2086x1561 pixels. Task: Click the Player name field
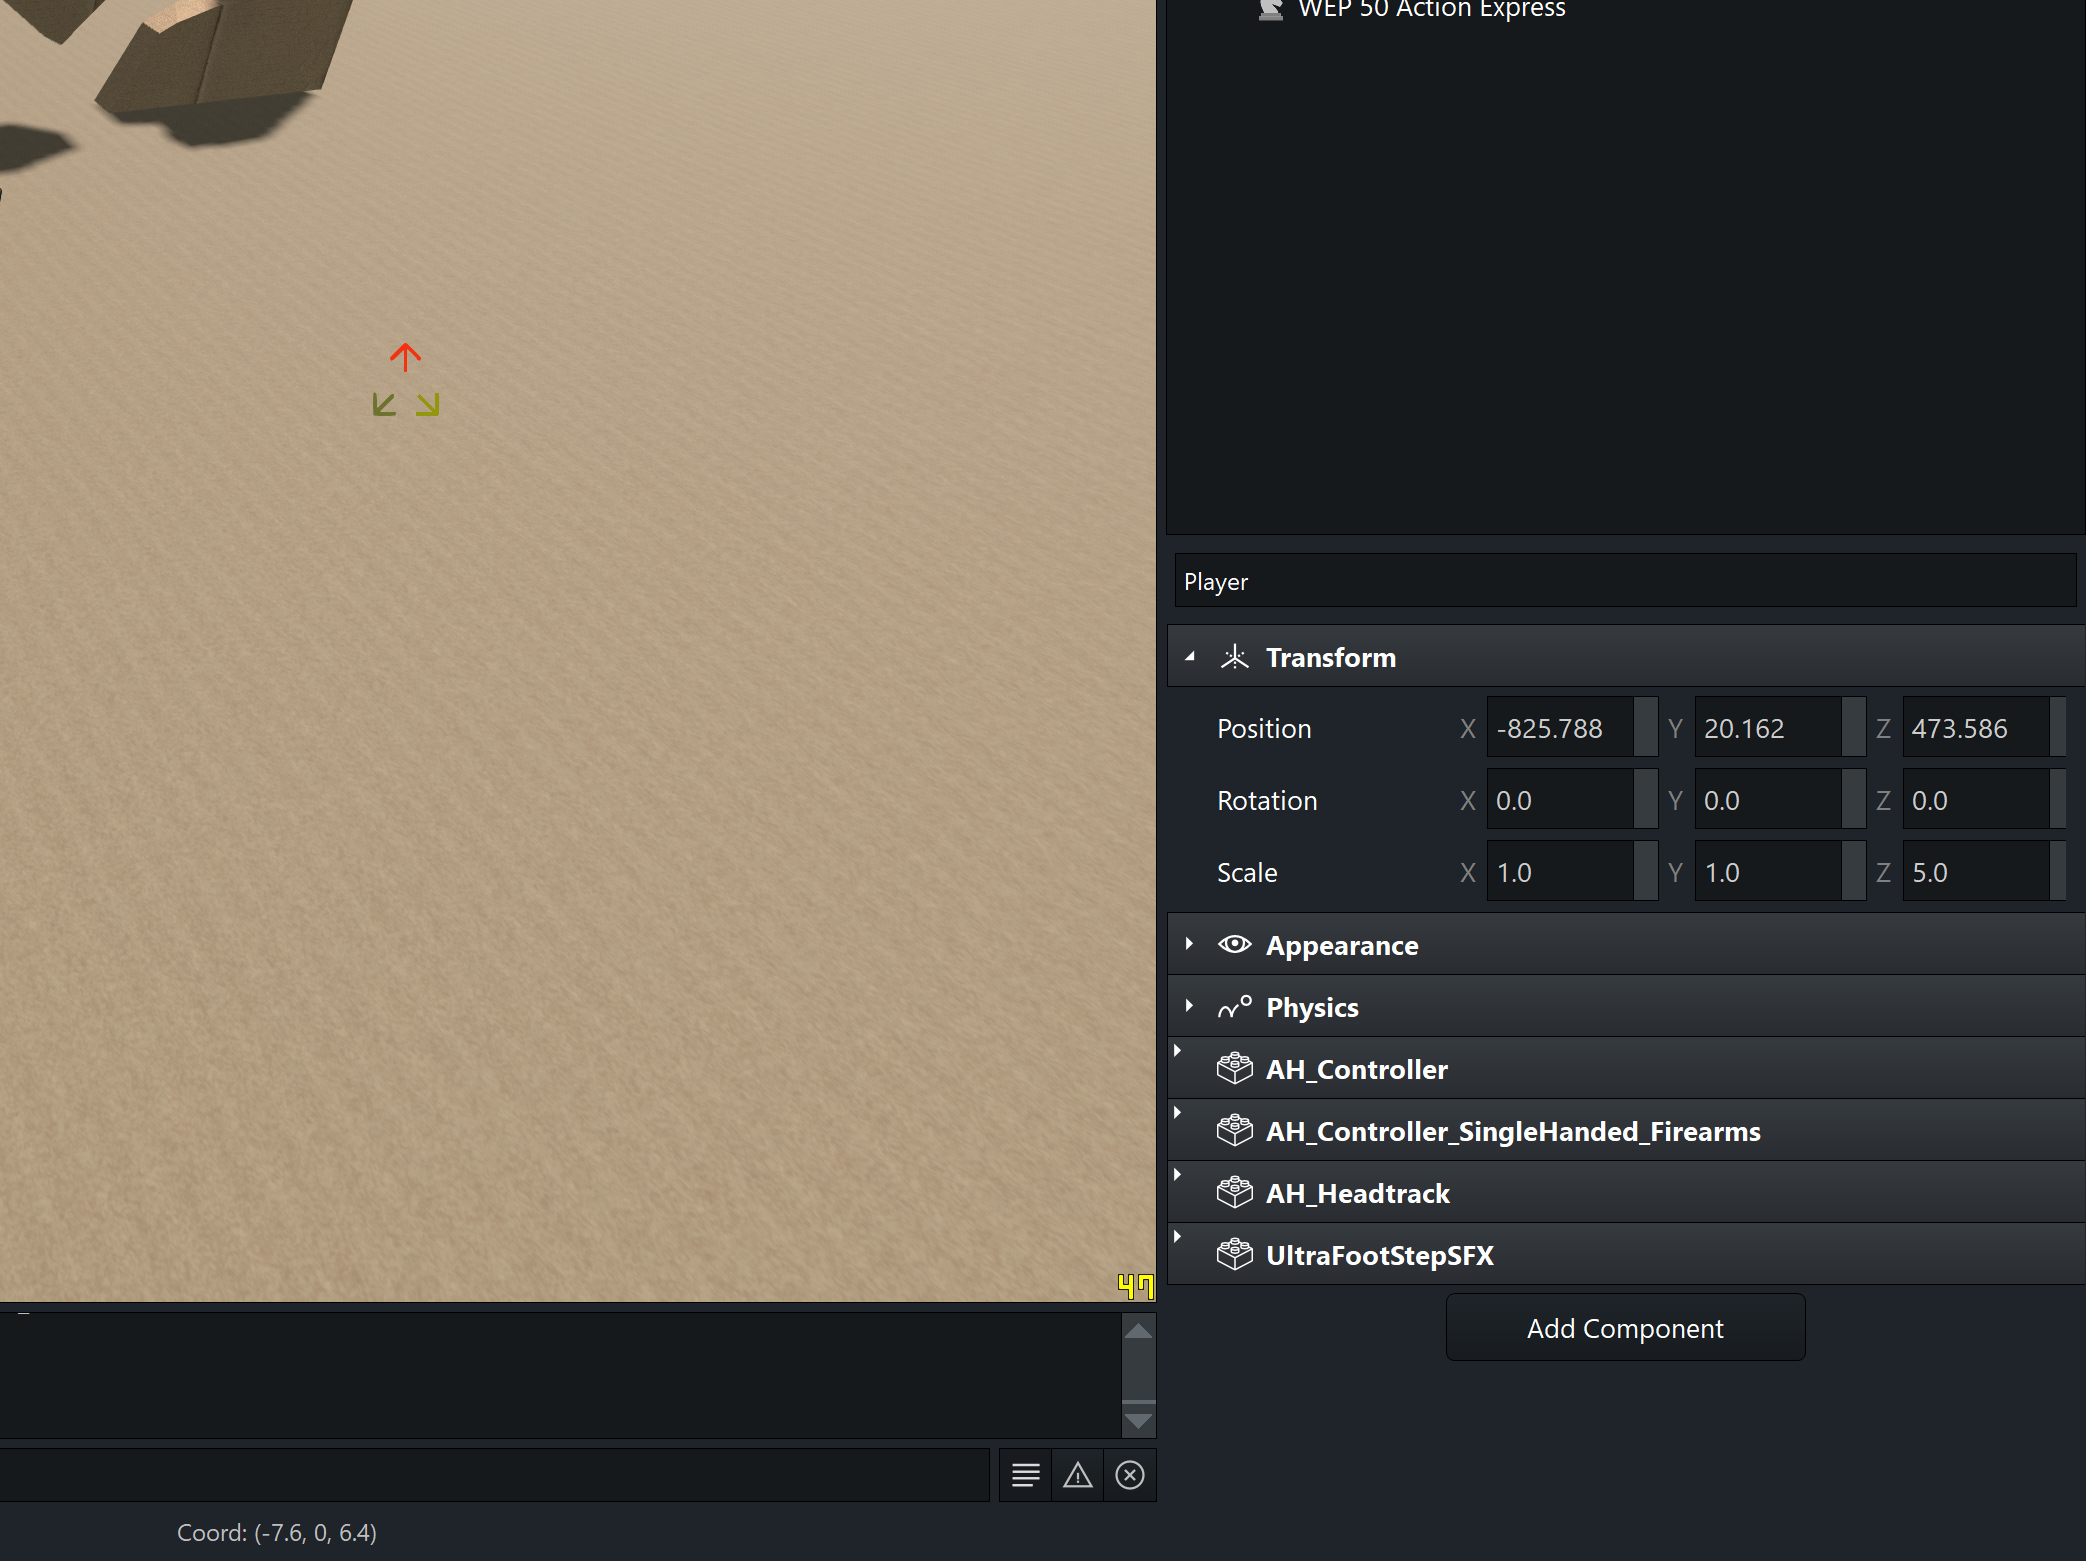click(1626, 581)
